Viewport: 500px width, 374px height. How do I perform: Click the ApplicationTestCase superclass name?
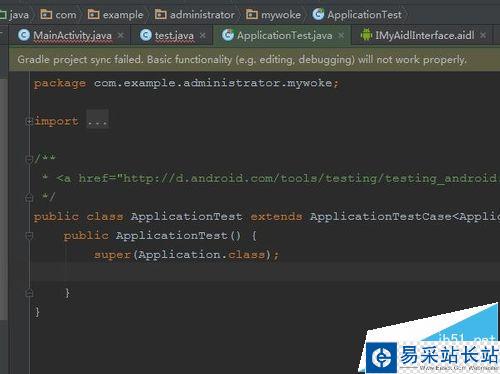coord(381,216)
